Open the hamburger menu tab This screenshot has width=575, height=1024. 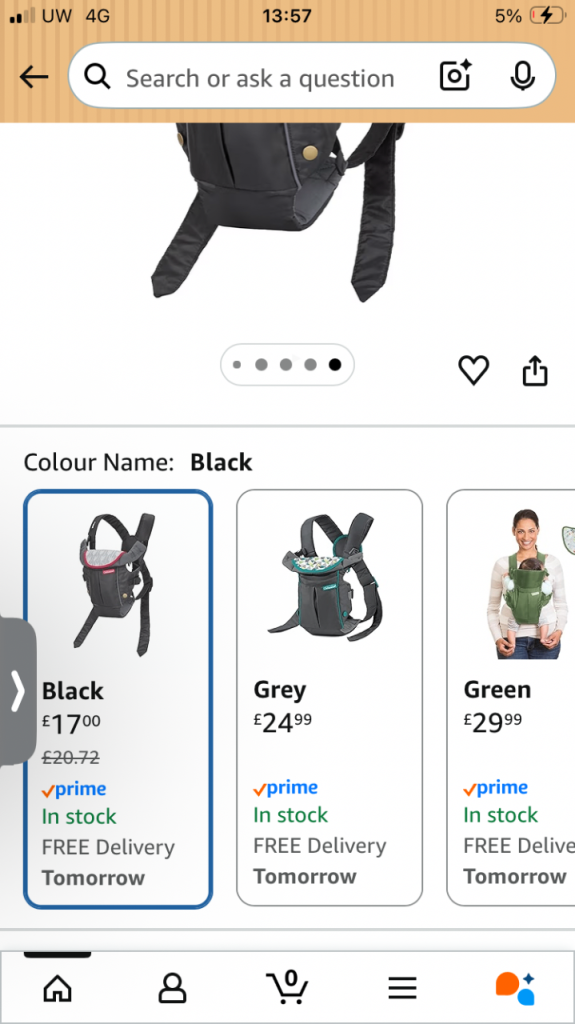pyautogui.click(x=402, y=987)
